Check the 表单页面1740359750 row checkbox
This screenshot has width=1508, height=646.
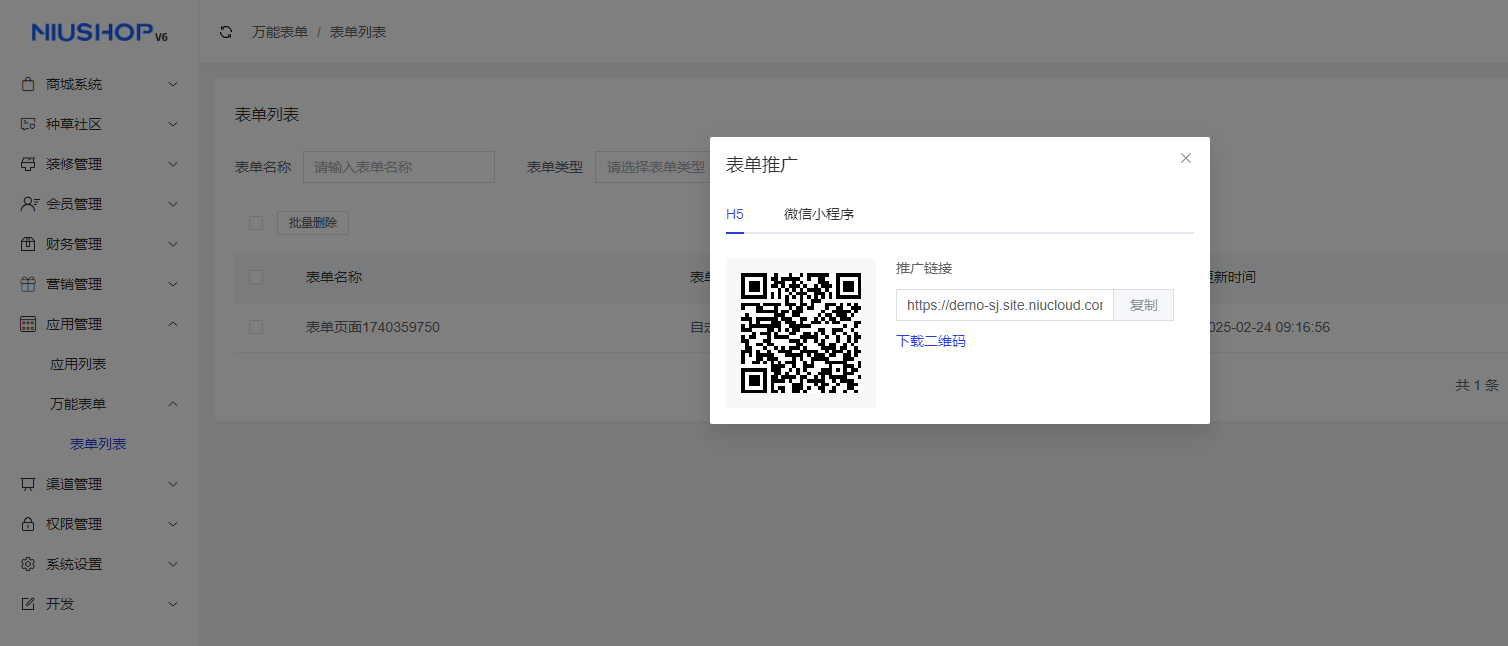[x=256, y=327]
